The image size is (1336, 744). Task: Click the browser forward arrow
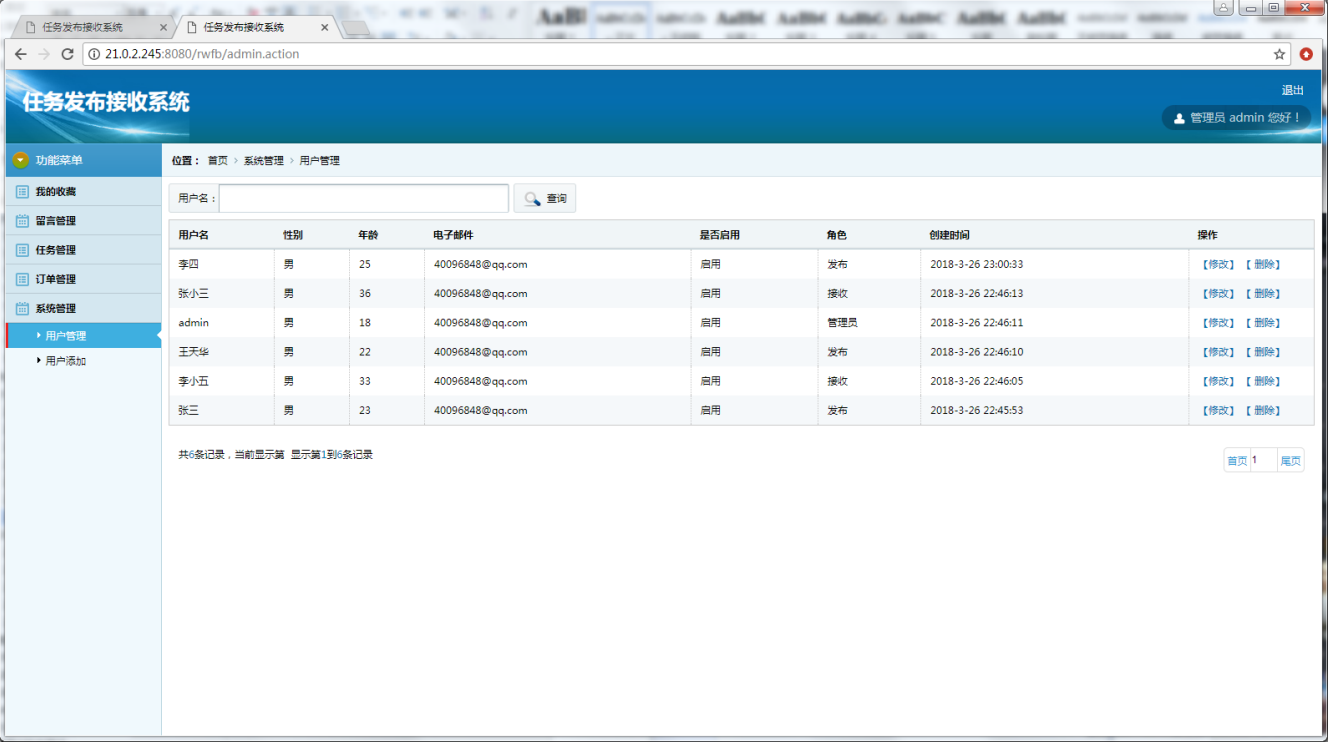pos(43,54)
